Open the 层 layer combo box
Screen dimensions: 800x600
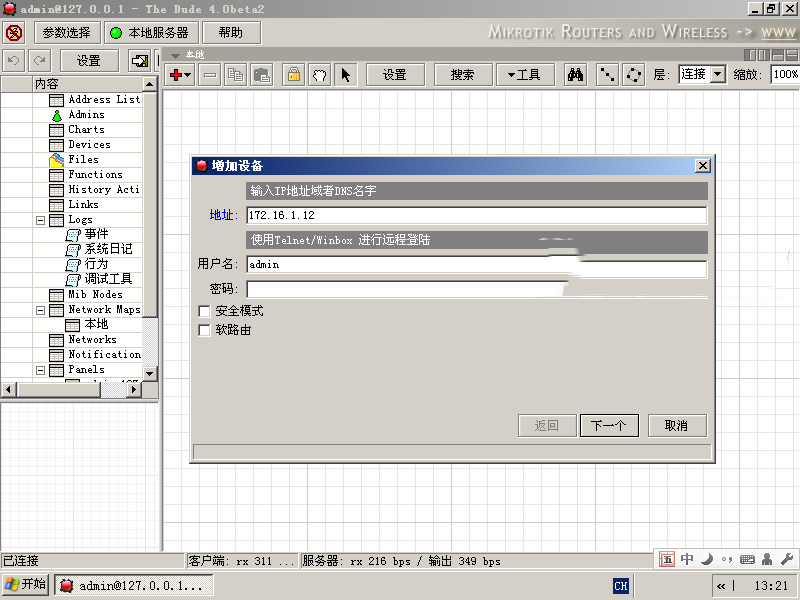702,74
